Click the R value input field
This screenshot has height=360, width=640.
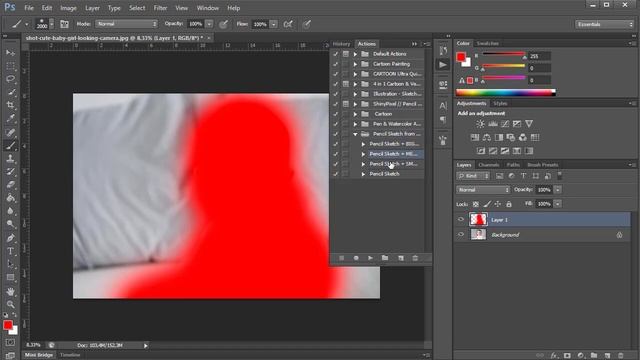pos(540,56)
